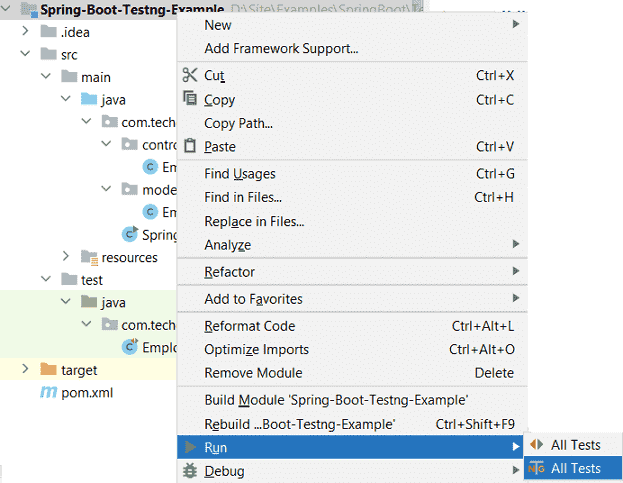Open the Refactor submenu

[x=352, y=272]
